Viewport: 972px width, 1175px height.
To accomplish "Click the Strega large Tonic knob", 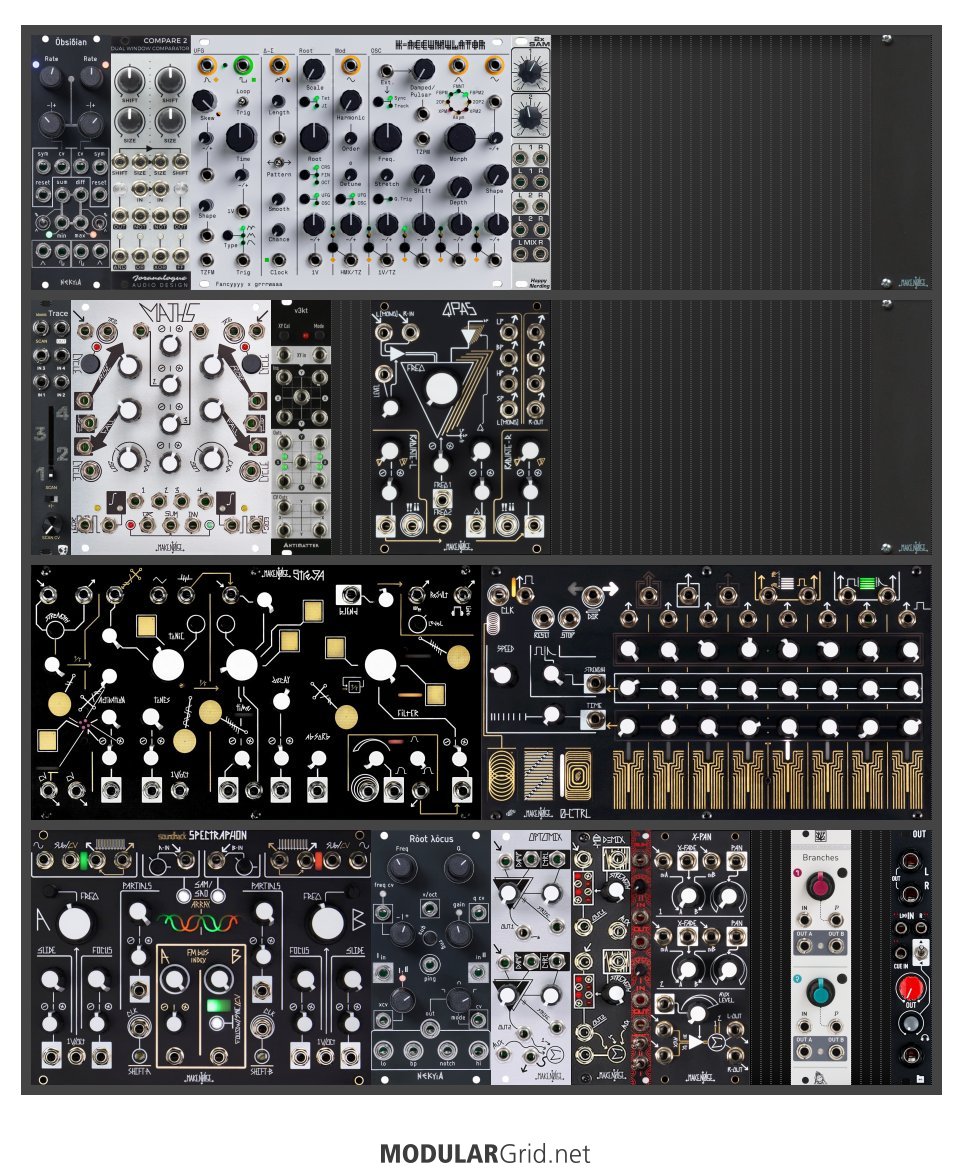I will pos(168,664).
